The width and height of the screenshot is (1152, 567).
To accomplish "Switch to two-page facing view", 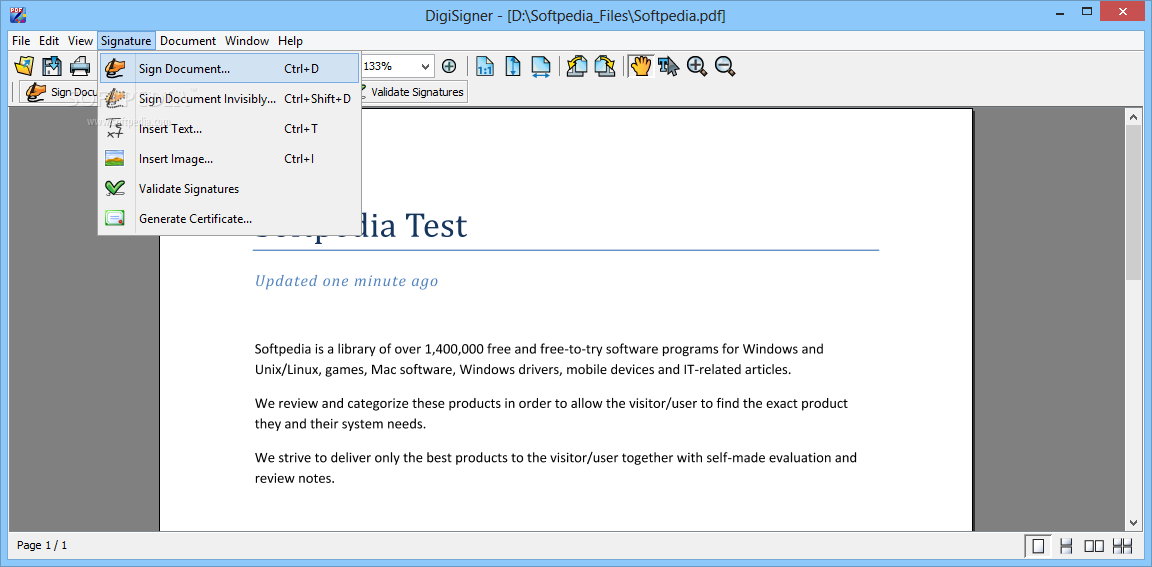I will pyautogui.click(x=1094, y=546).
